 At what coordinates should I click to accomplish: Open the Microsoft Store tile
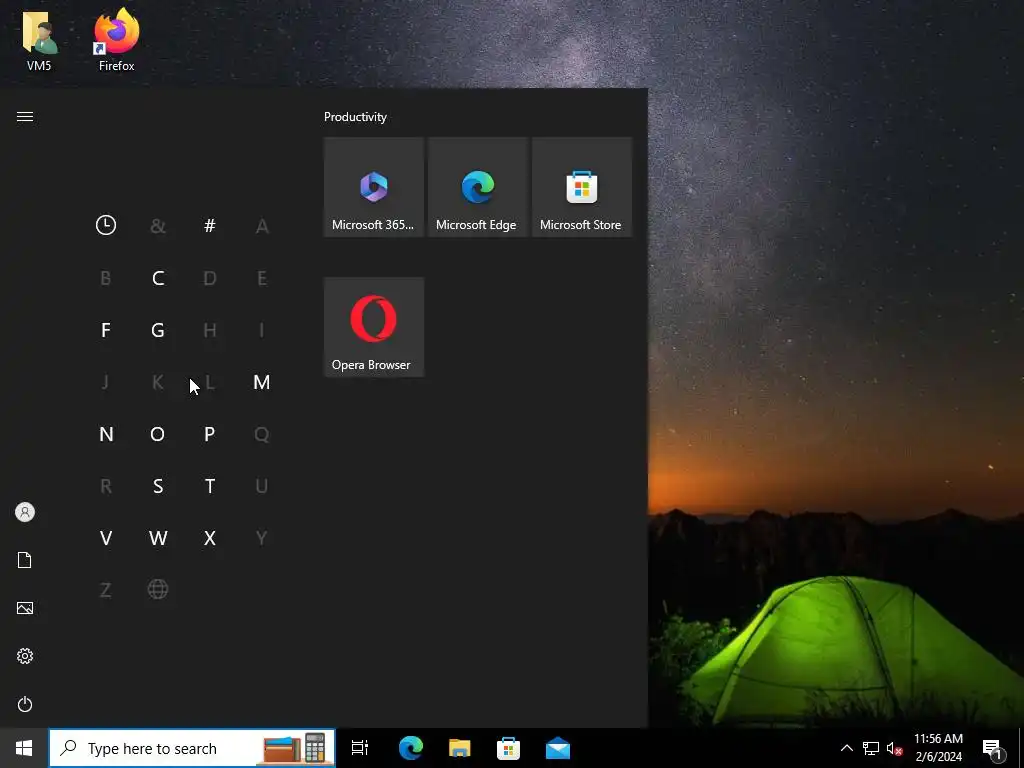[x=582, y=187]
